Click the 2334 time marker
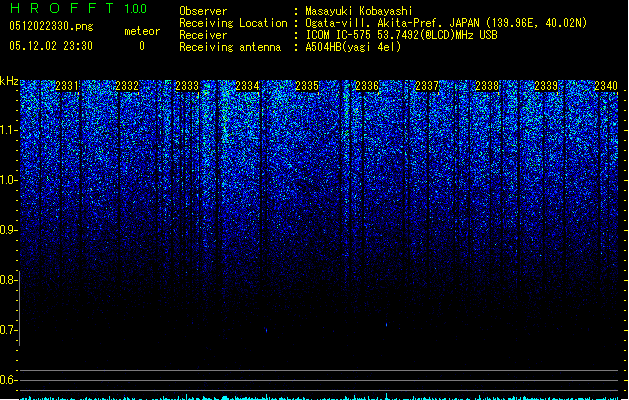This screenshot has width=629, height=400. click(x=247, y=86)
